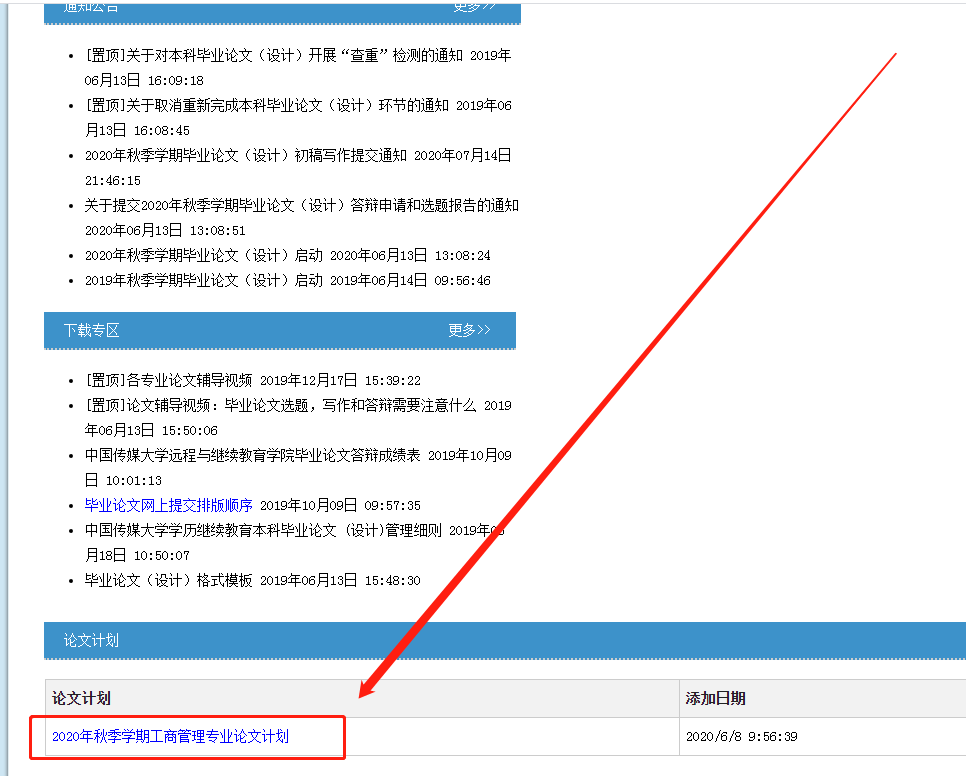Image resolution: width=966 pixels, height=776 pixels.
Task: Select date cell 2020/6/8 9:56:39
Action: [742, 737]
